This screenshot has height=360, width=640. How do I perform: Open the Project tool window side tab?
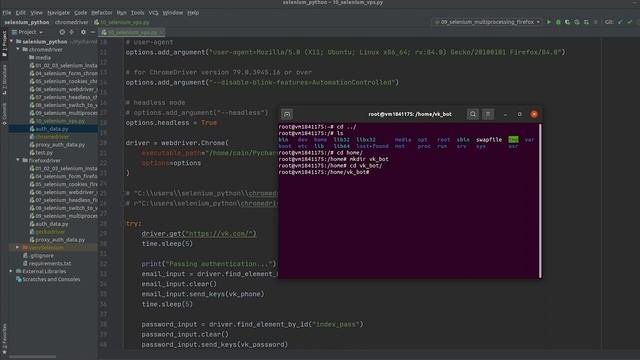coord(4,44)
